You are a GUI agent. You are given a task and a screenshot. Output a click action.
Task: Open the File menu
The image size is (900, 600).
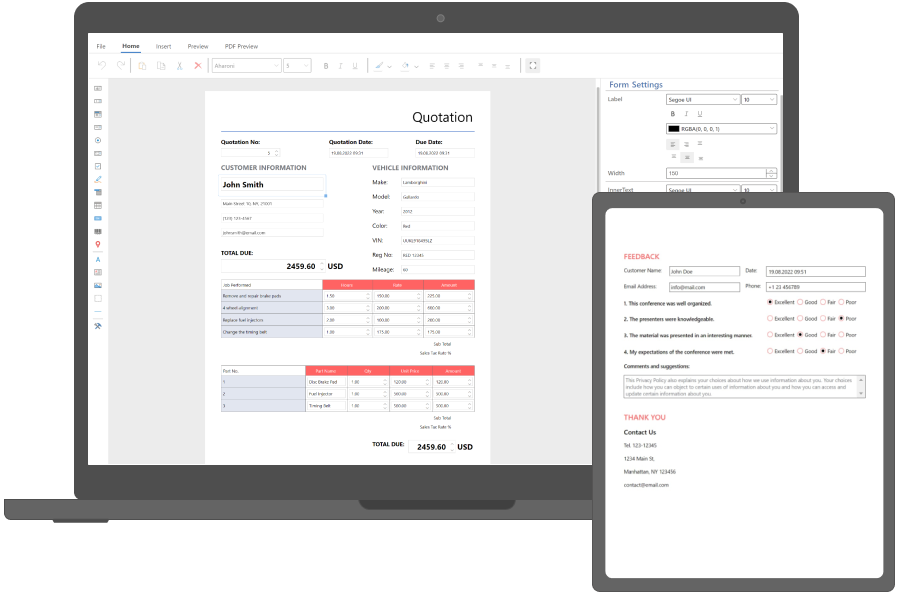(101, 46)
